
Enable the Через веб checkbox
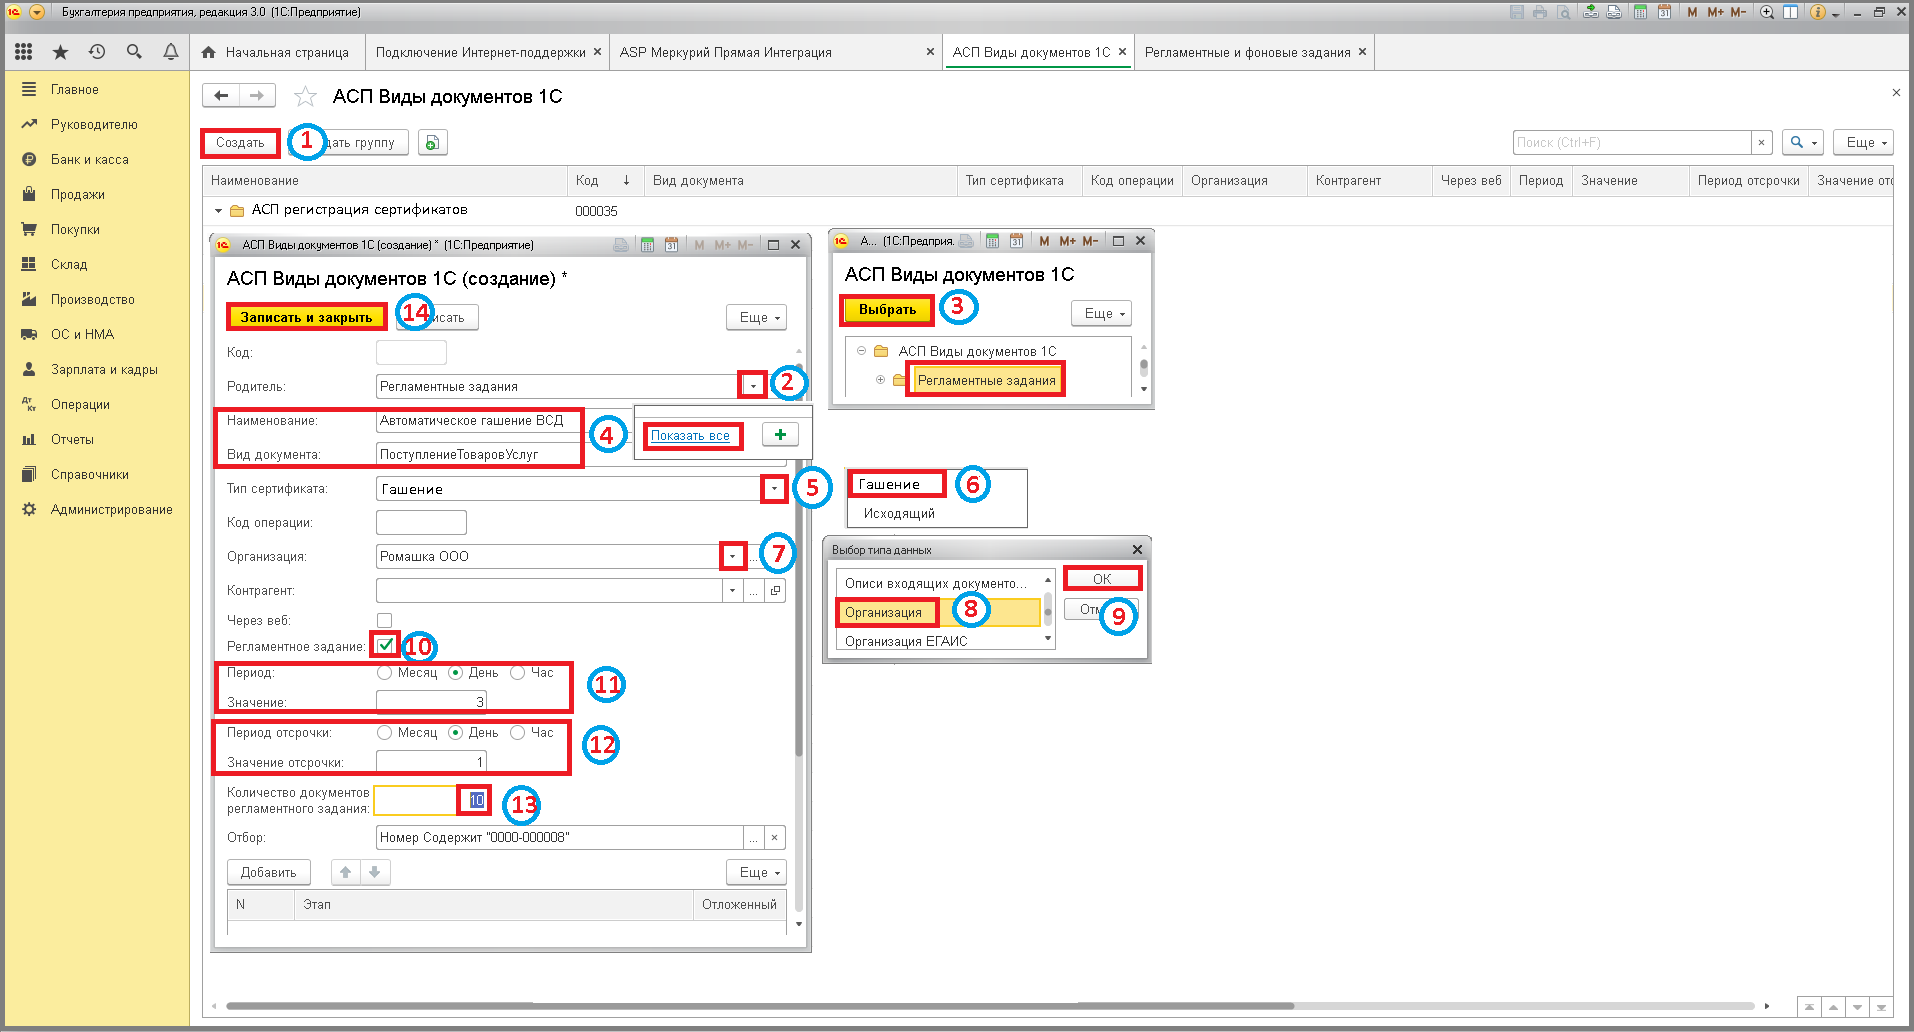pyautogui.click(x=384, y=620)
